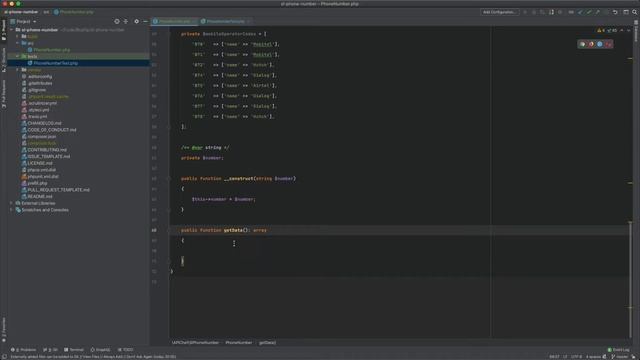Show warnings count in inspection widget
Image resolution: width=640 pixels, height=360 pixels.
click(601, 30)
